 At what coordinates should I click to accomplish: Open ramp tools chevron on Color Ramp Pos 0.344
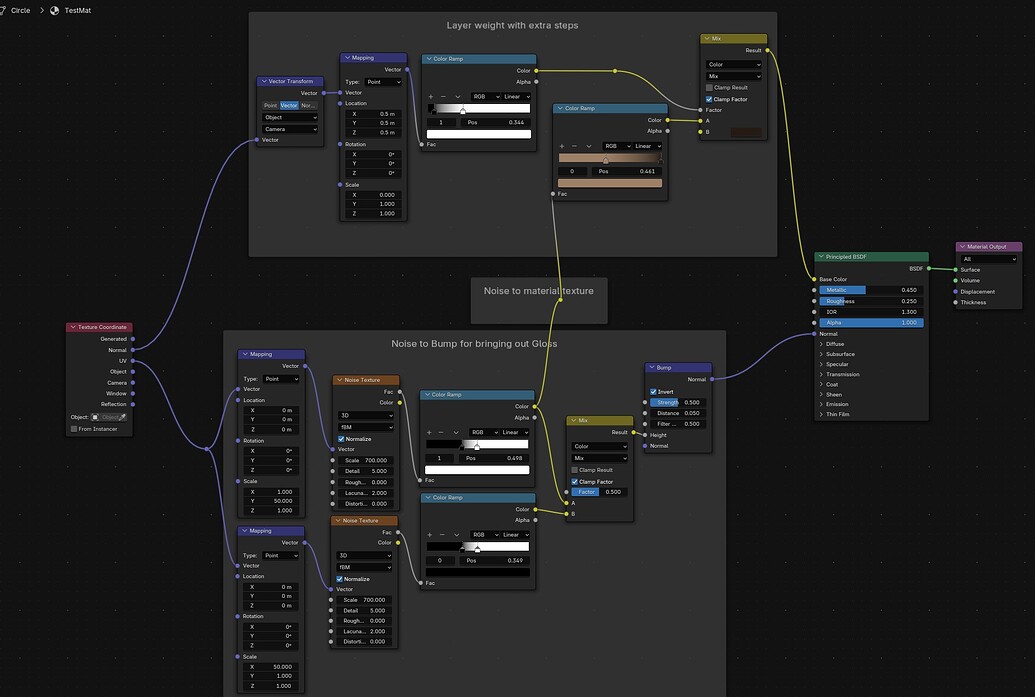(x=457, y=96)
